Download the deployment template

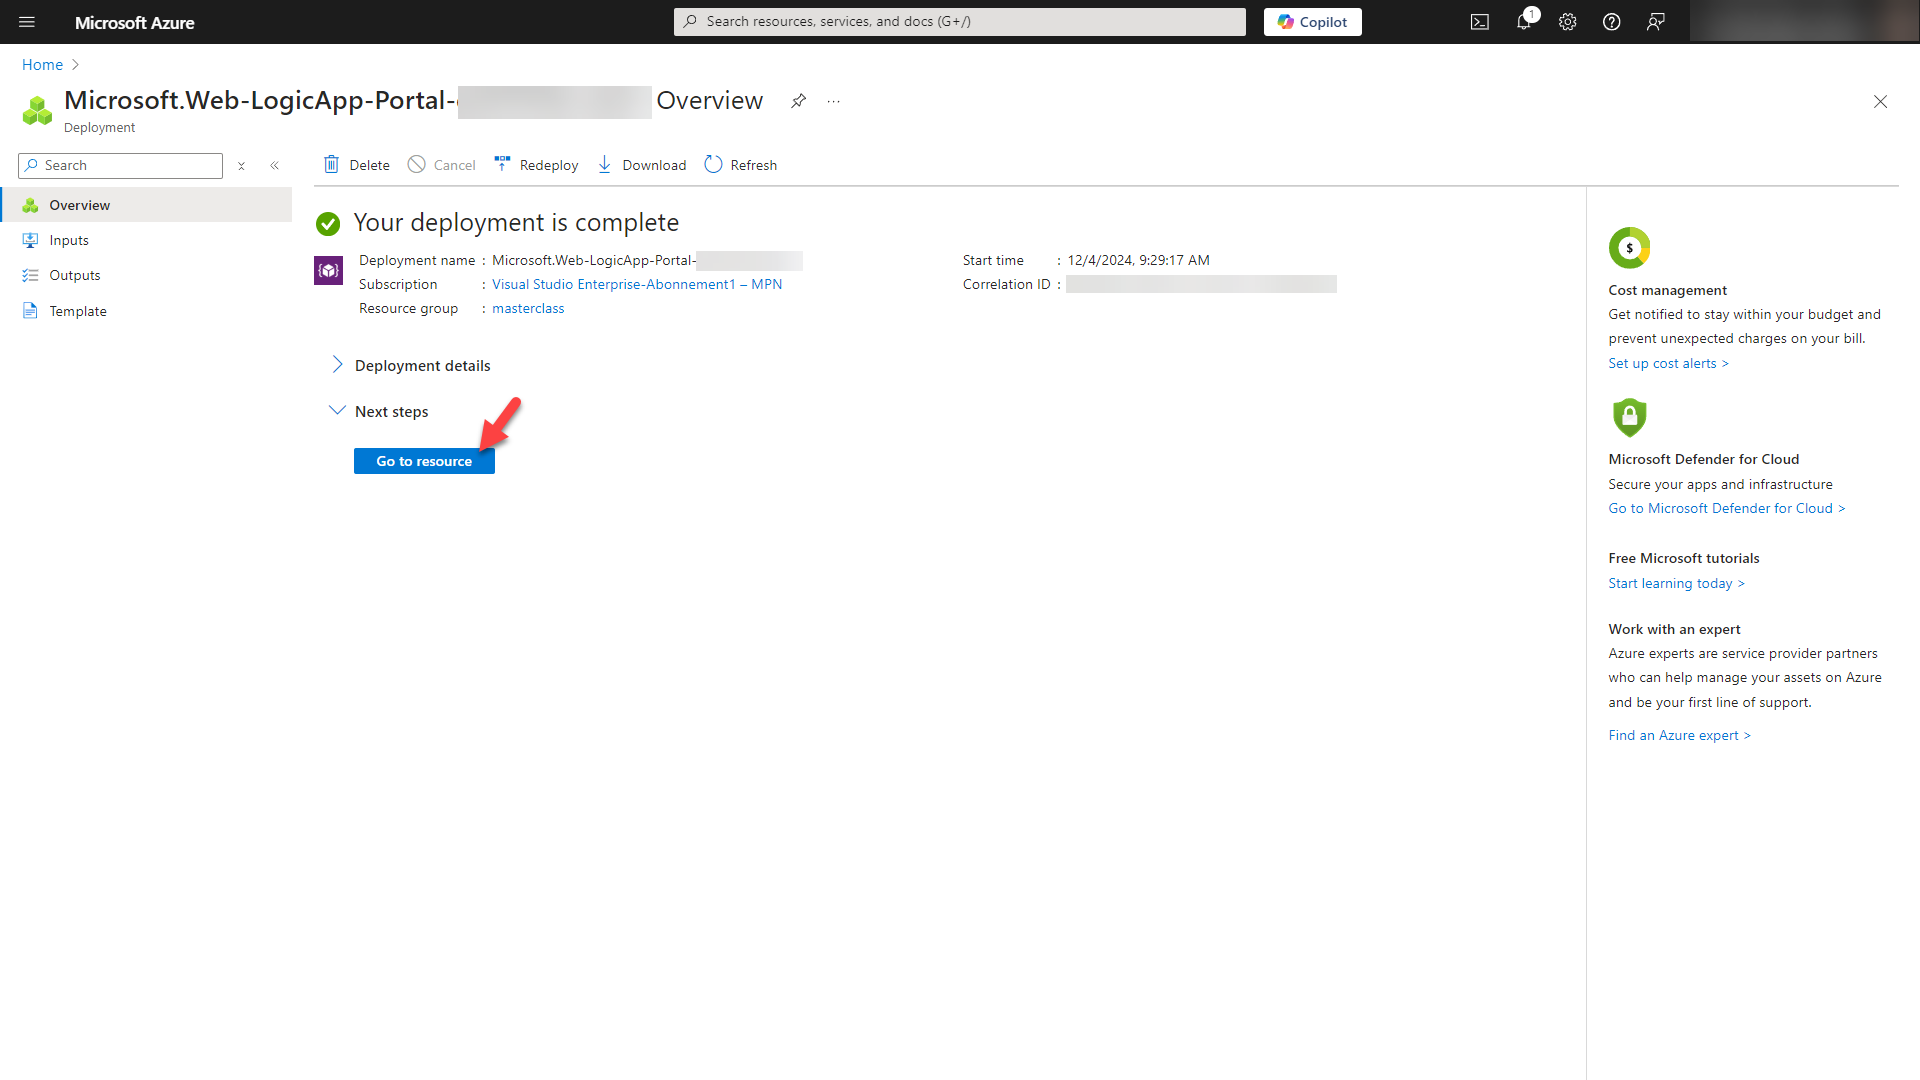[642, 164]
